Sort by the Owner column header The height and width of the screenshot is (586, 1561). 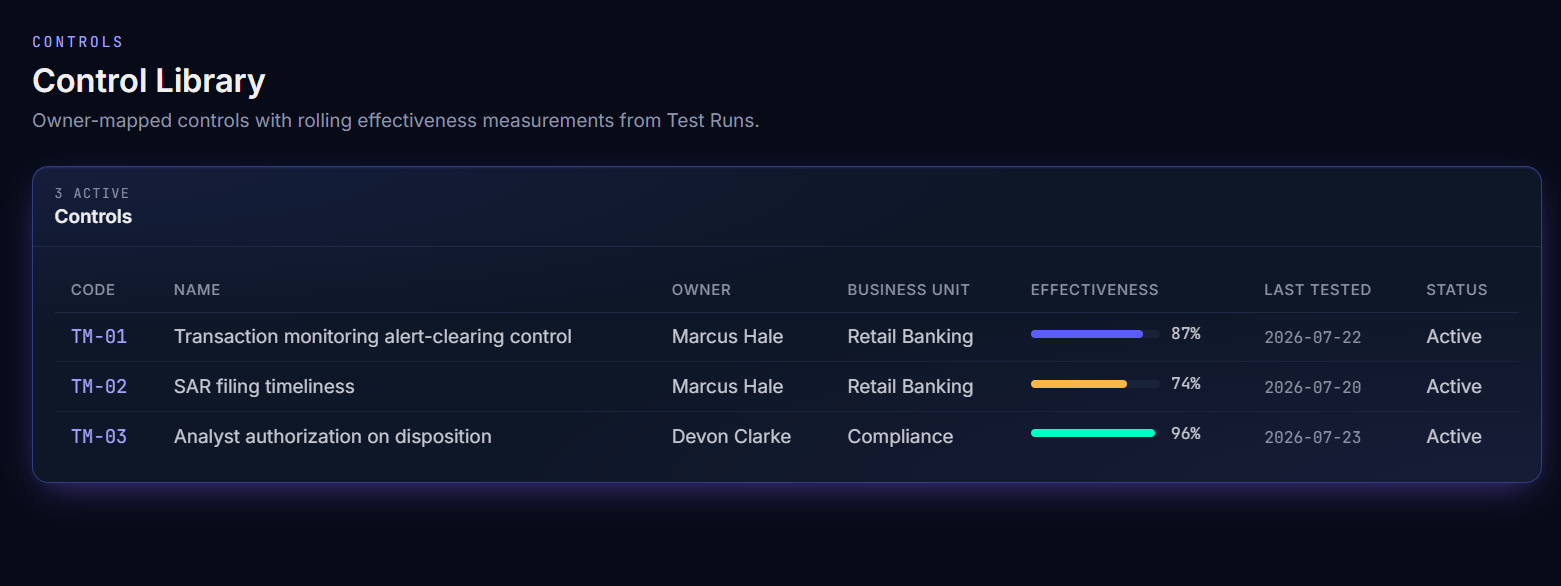(x=701, y=290)
